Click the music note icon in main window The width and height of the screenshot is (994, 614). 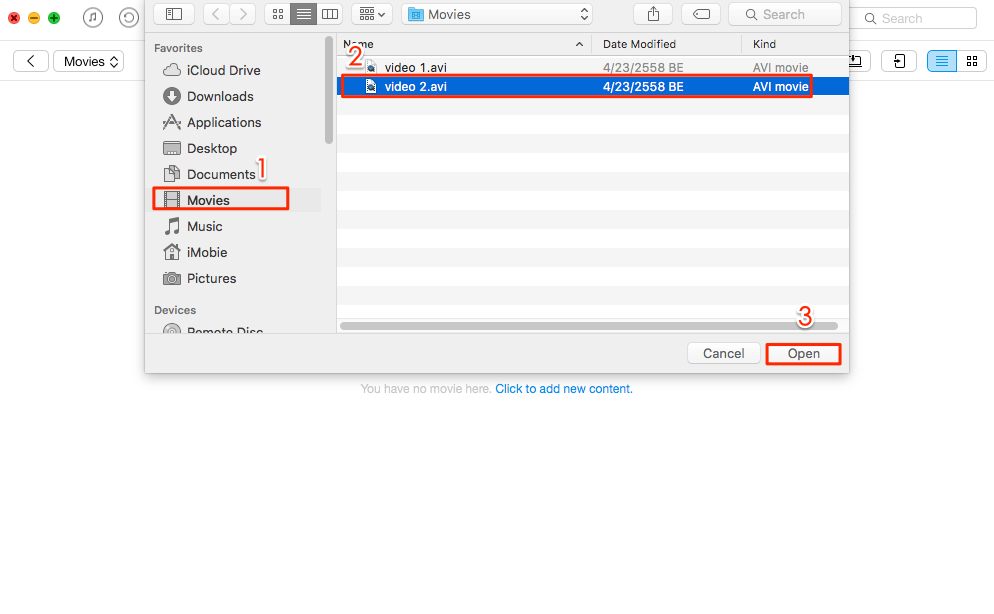point(93,18)
